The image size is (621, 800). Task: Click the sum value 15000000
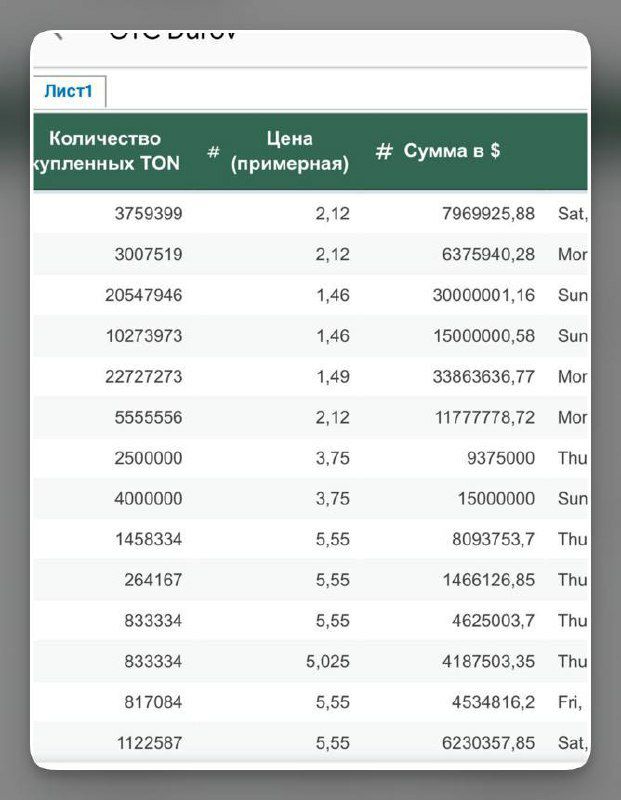(x=496, y=498)
